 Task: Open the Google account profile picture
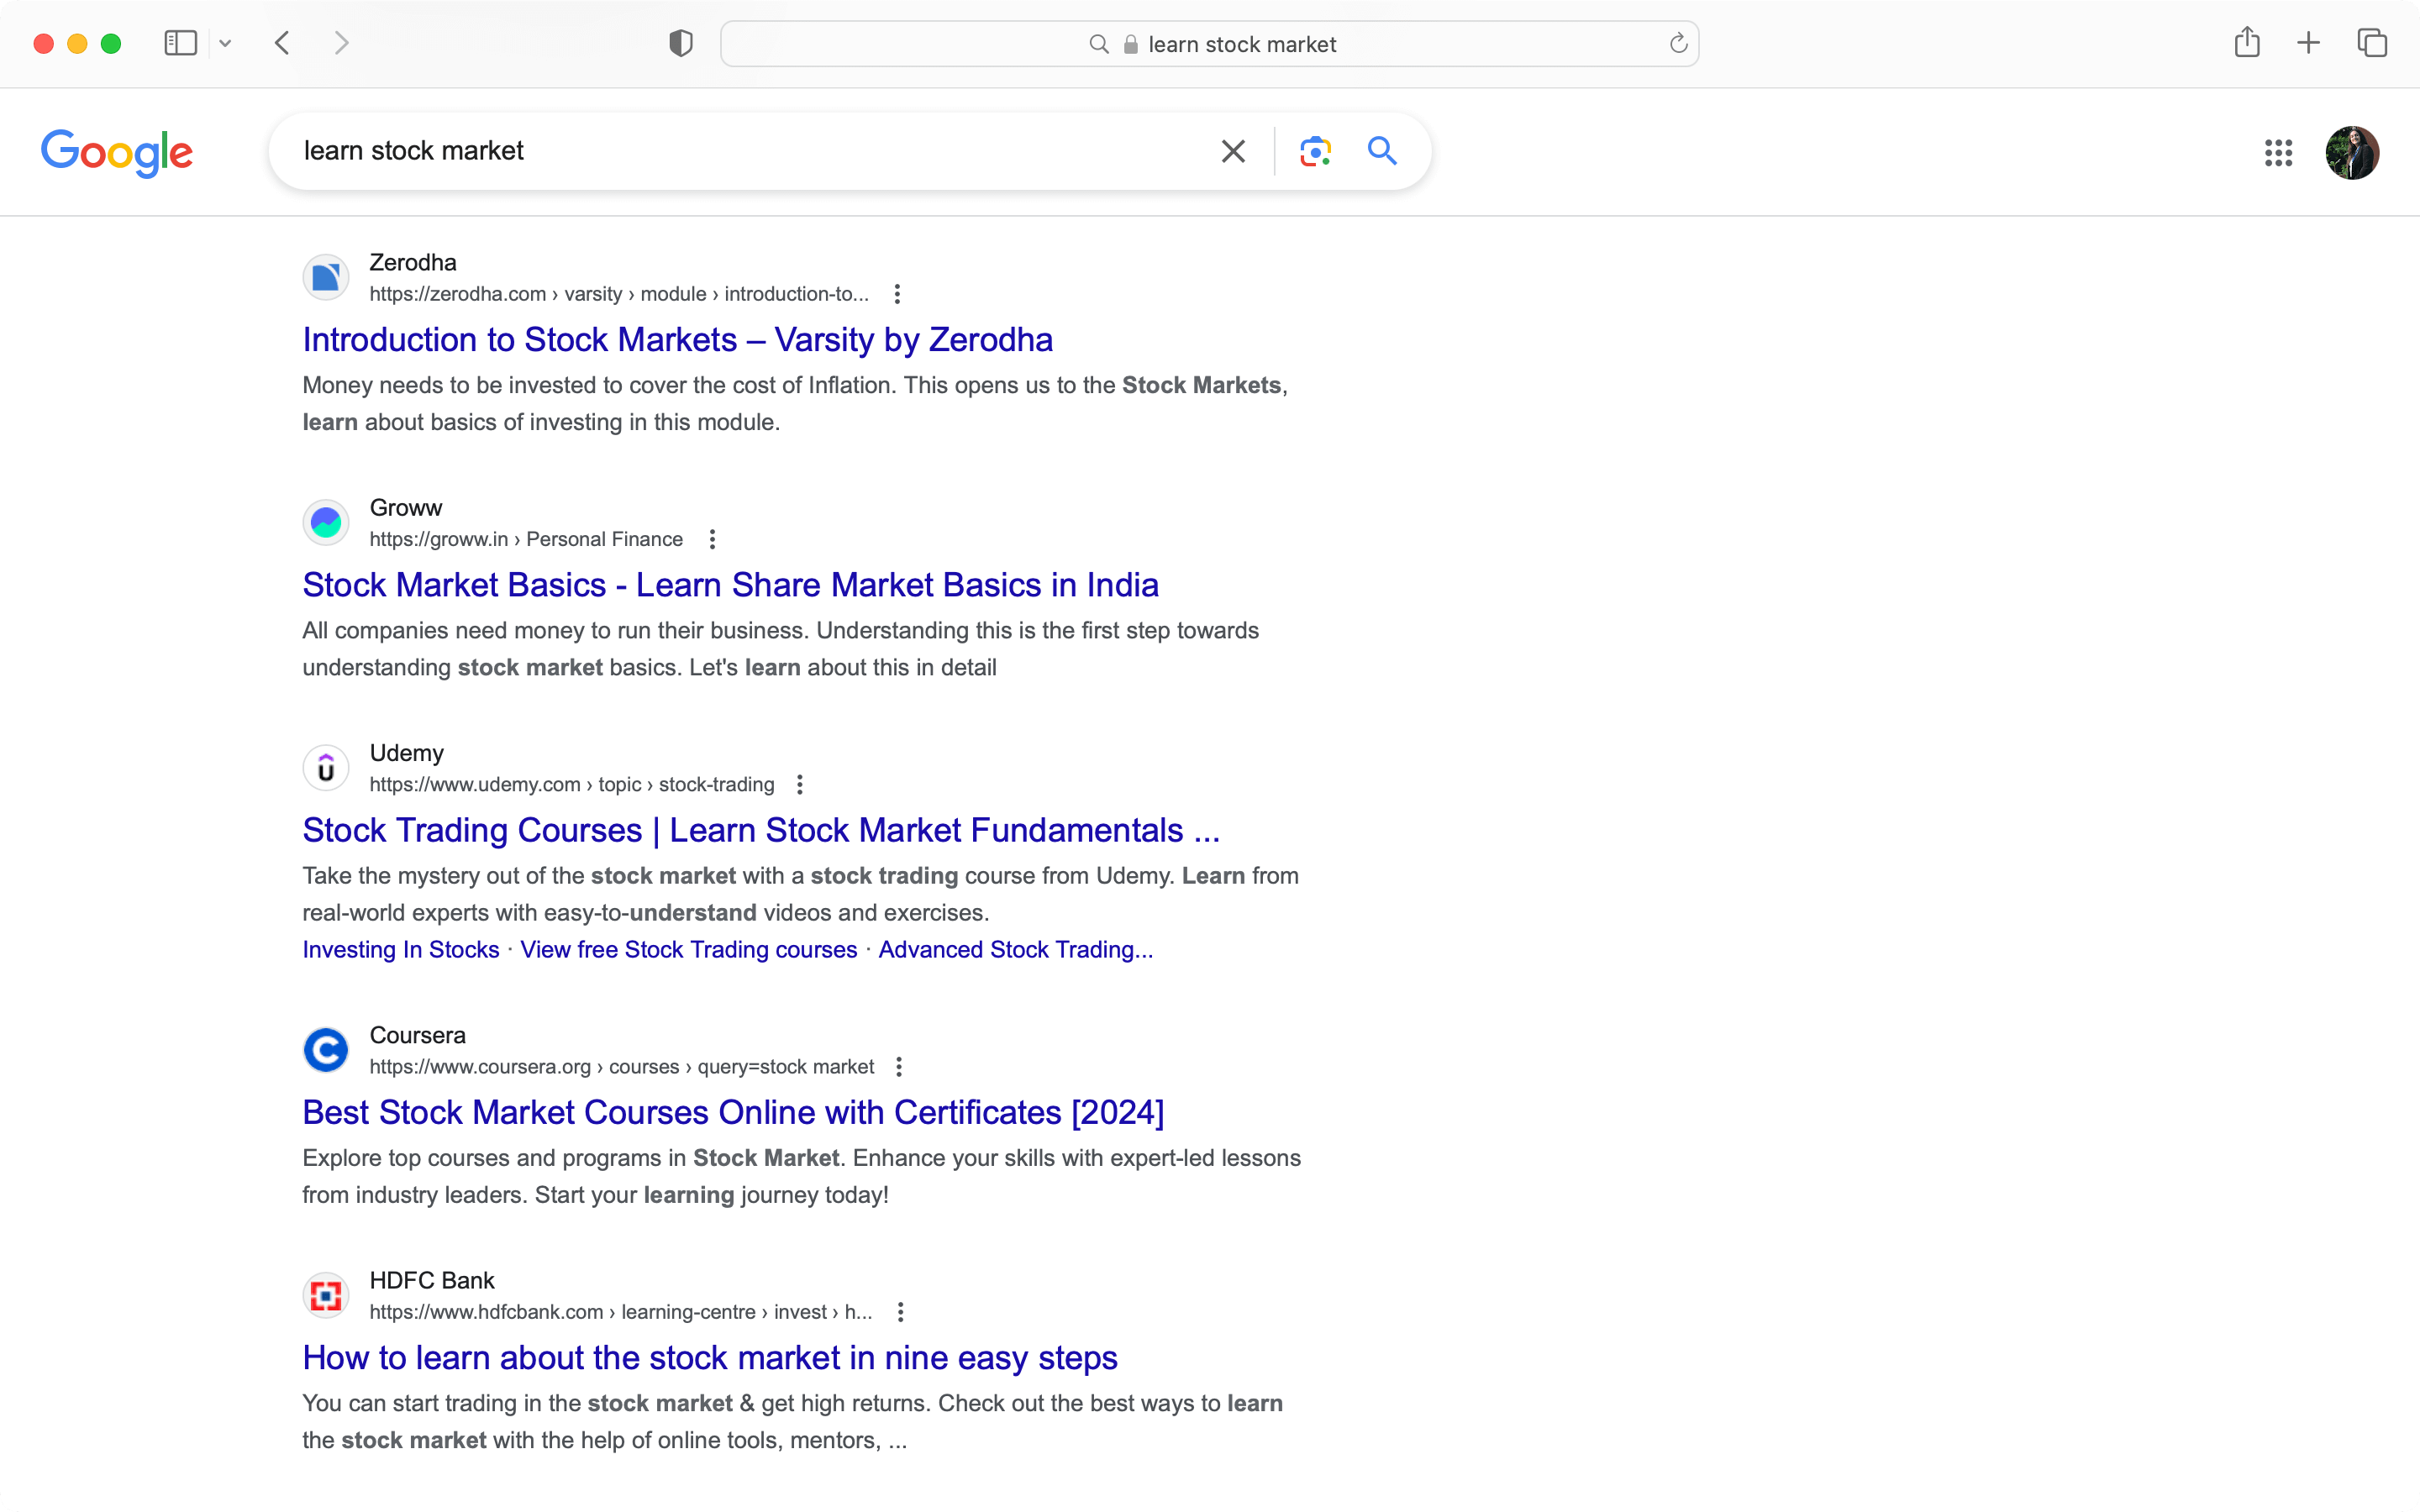tap(2352, 152)
